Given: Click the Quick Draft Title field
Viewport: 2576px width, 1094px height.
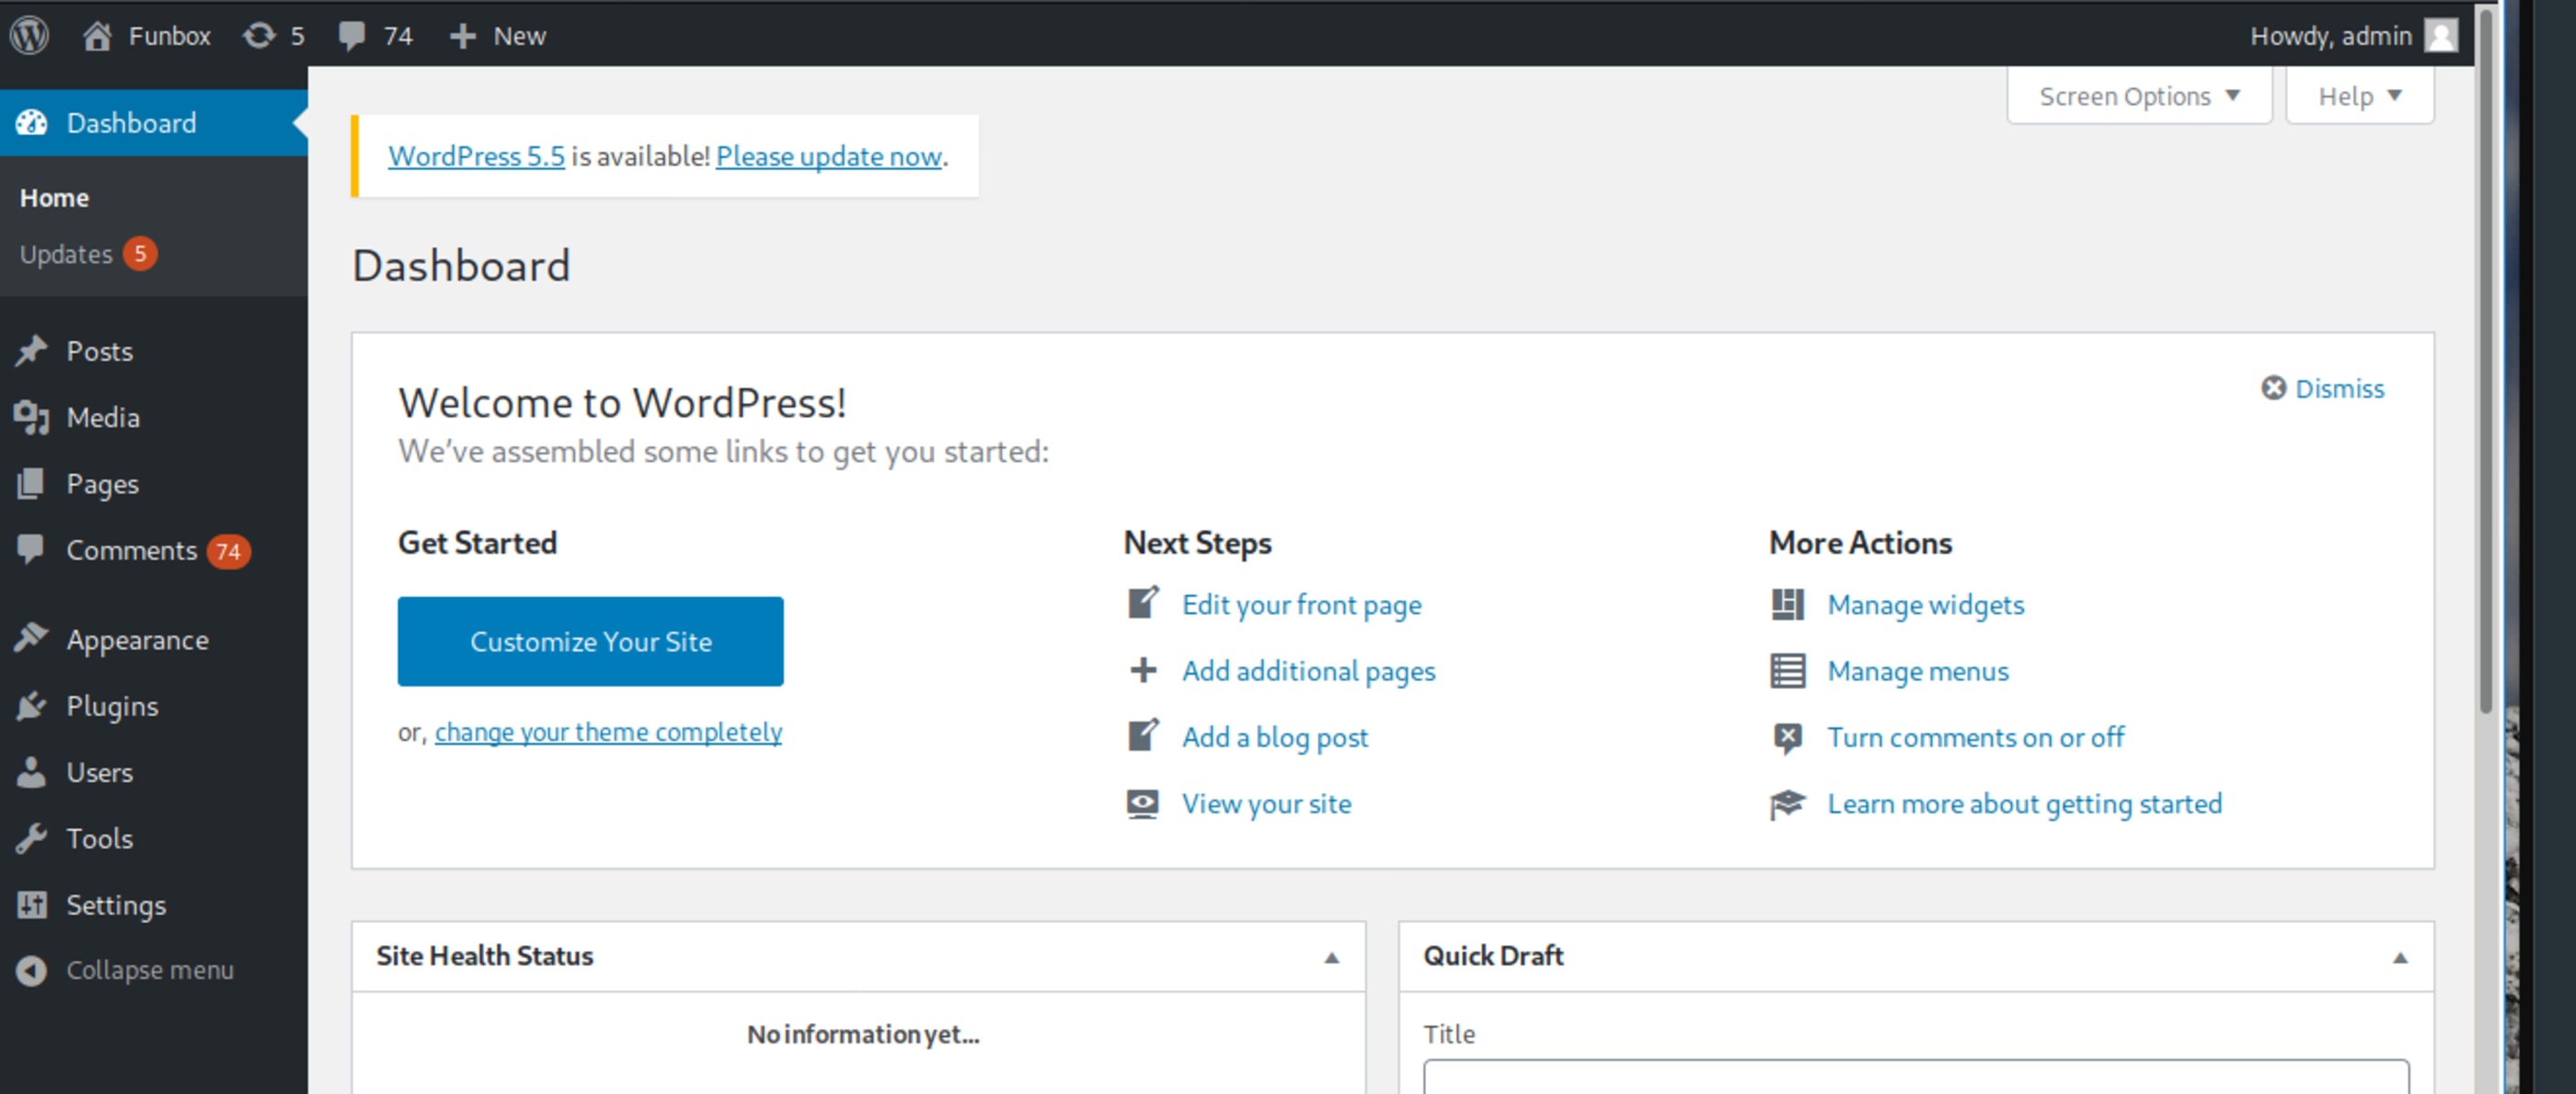Looking at the screenshot, I should click(1915, 1078).
